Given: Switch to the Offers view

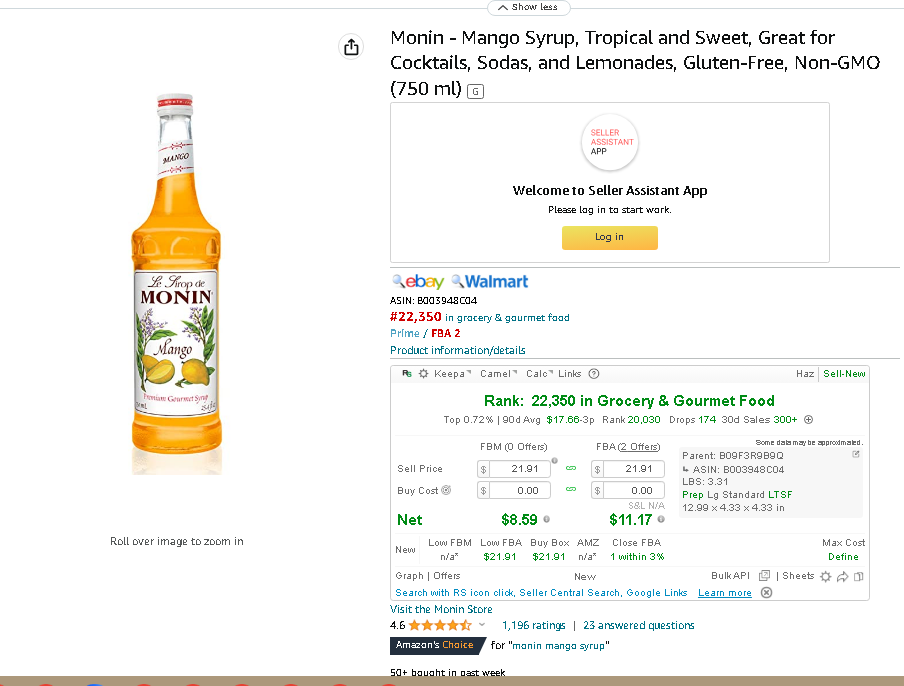Looking at the screenshot, I should click(447, 575).
